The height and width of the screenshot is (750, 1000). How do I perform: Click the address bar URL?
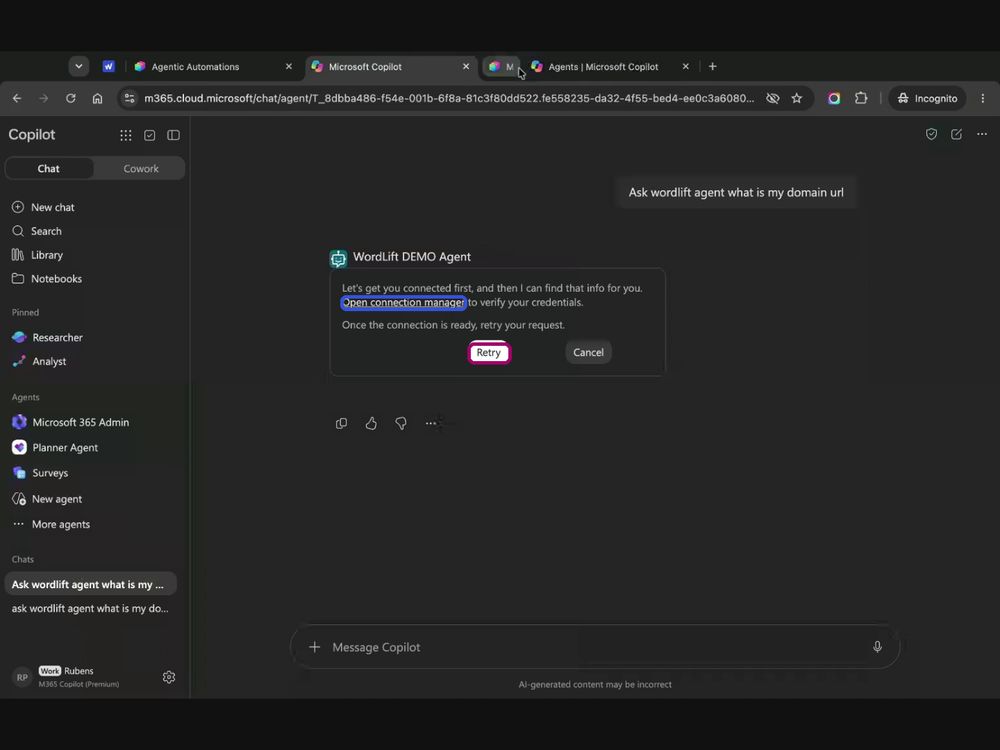pos(449,98)
